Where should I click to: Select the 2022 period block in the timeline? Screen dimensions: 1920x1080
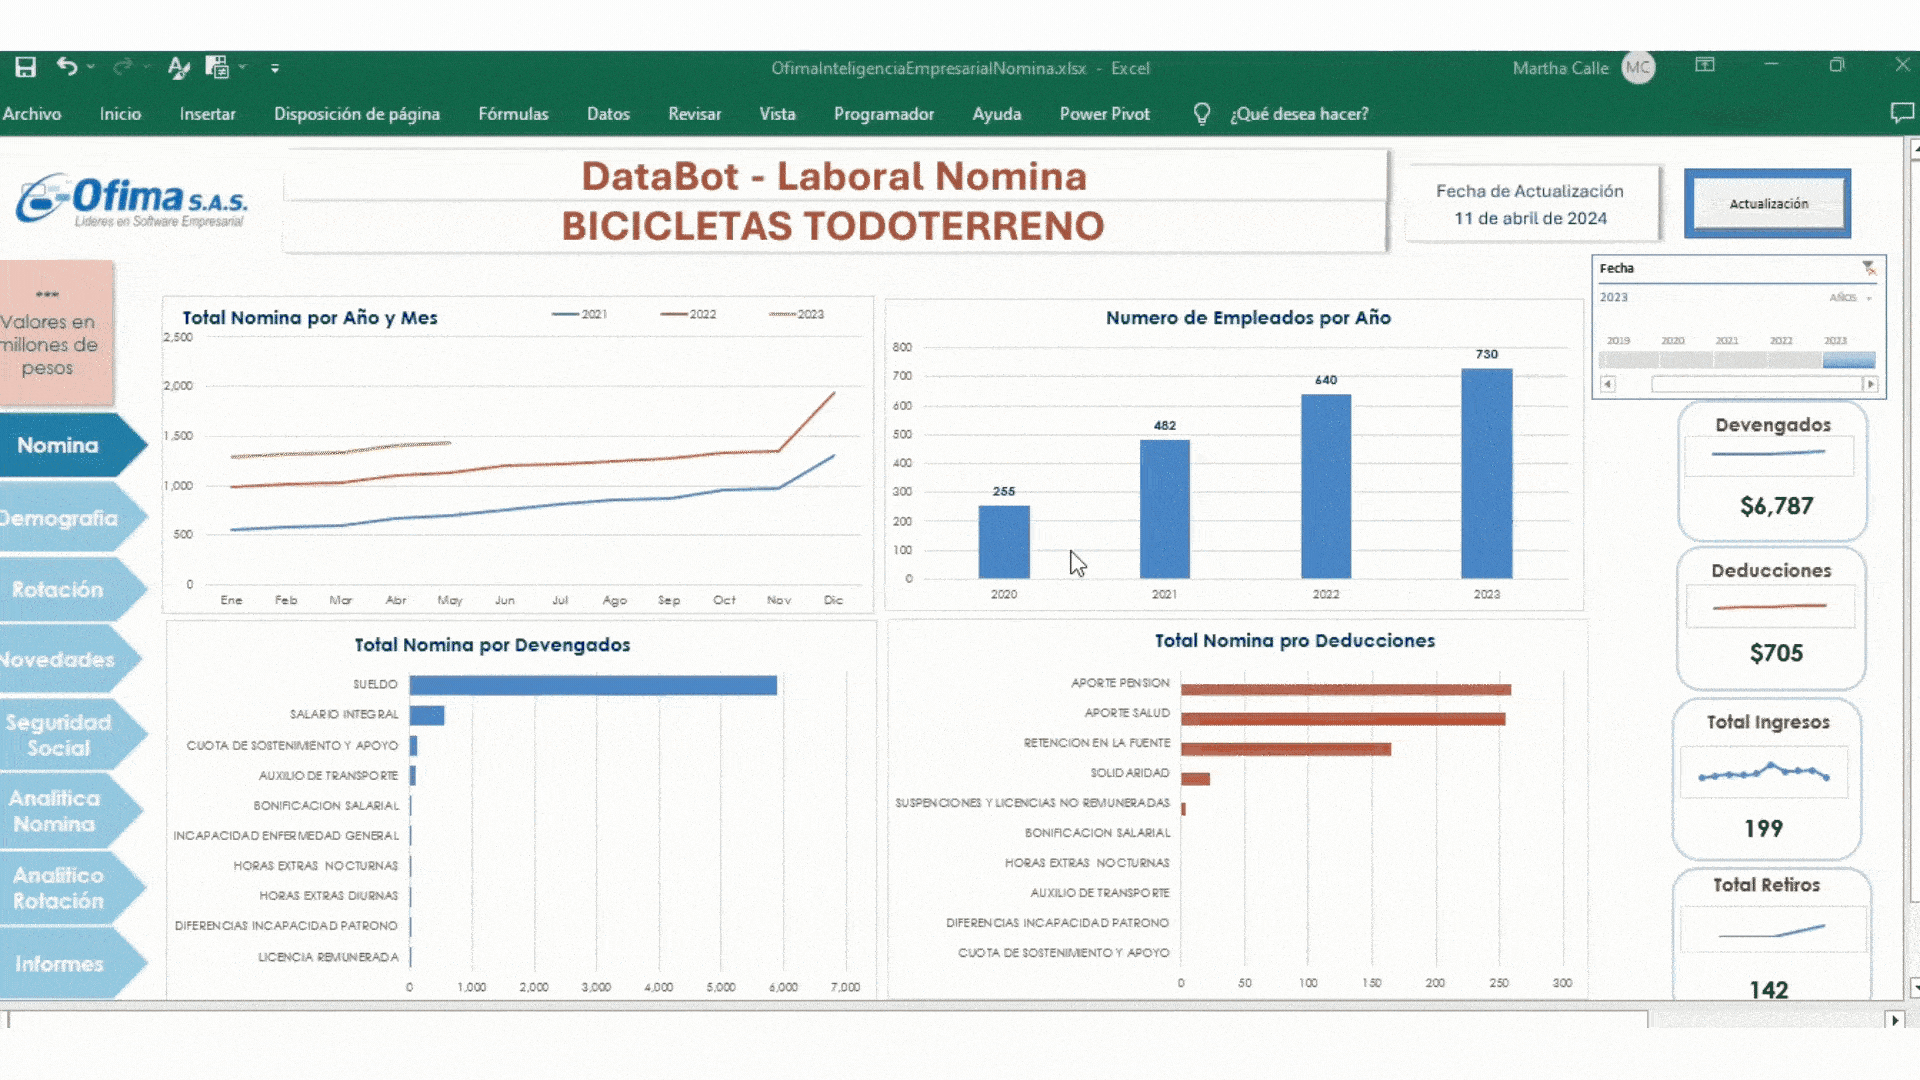coord(1795,360)
